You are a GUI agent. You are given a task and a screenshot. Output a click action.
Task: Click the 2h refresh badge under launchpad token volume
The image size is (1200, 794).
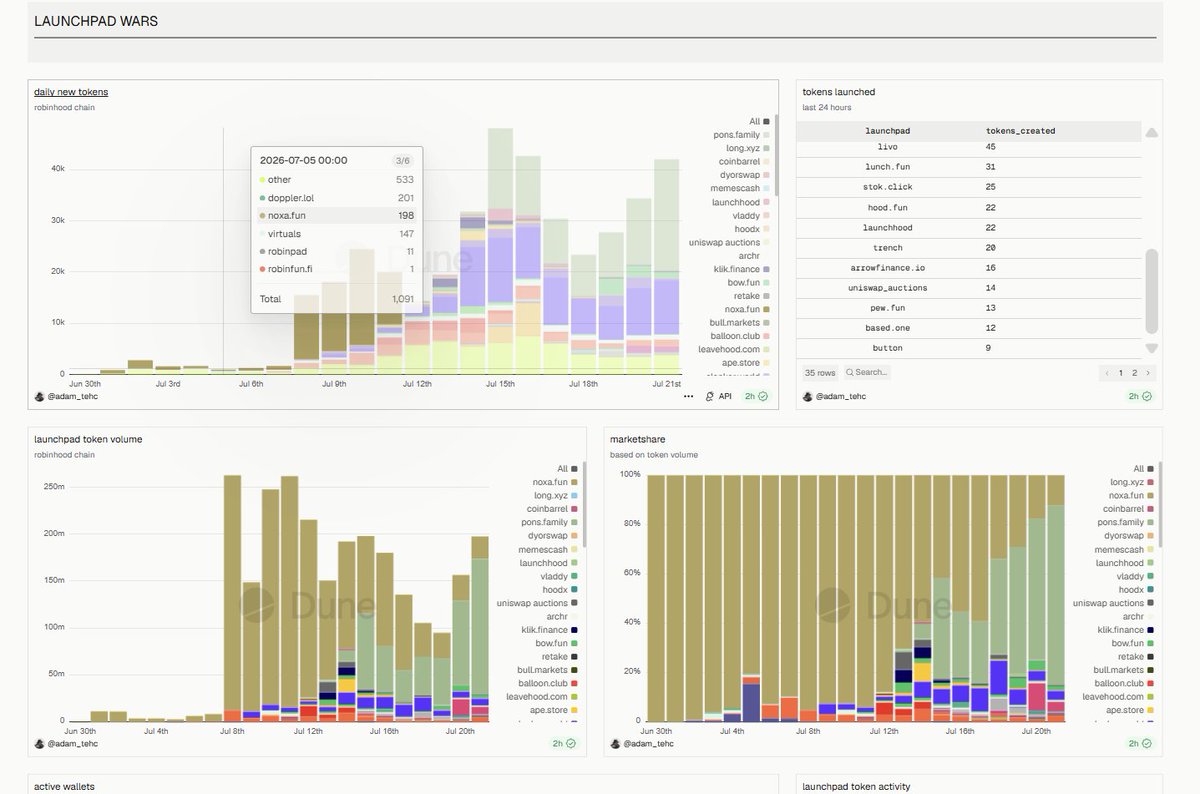coord(564,744)
